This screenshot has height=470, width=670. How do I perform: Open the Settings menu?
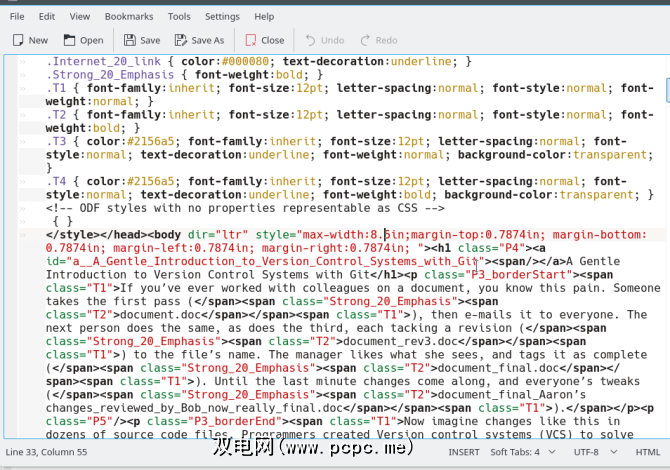(x=222, y=17)
